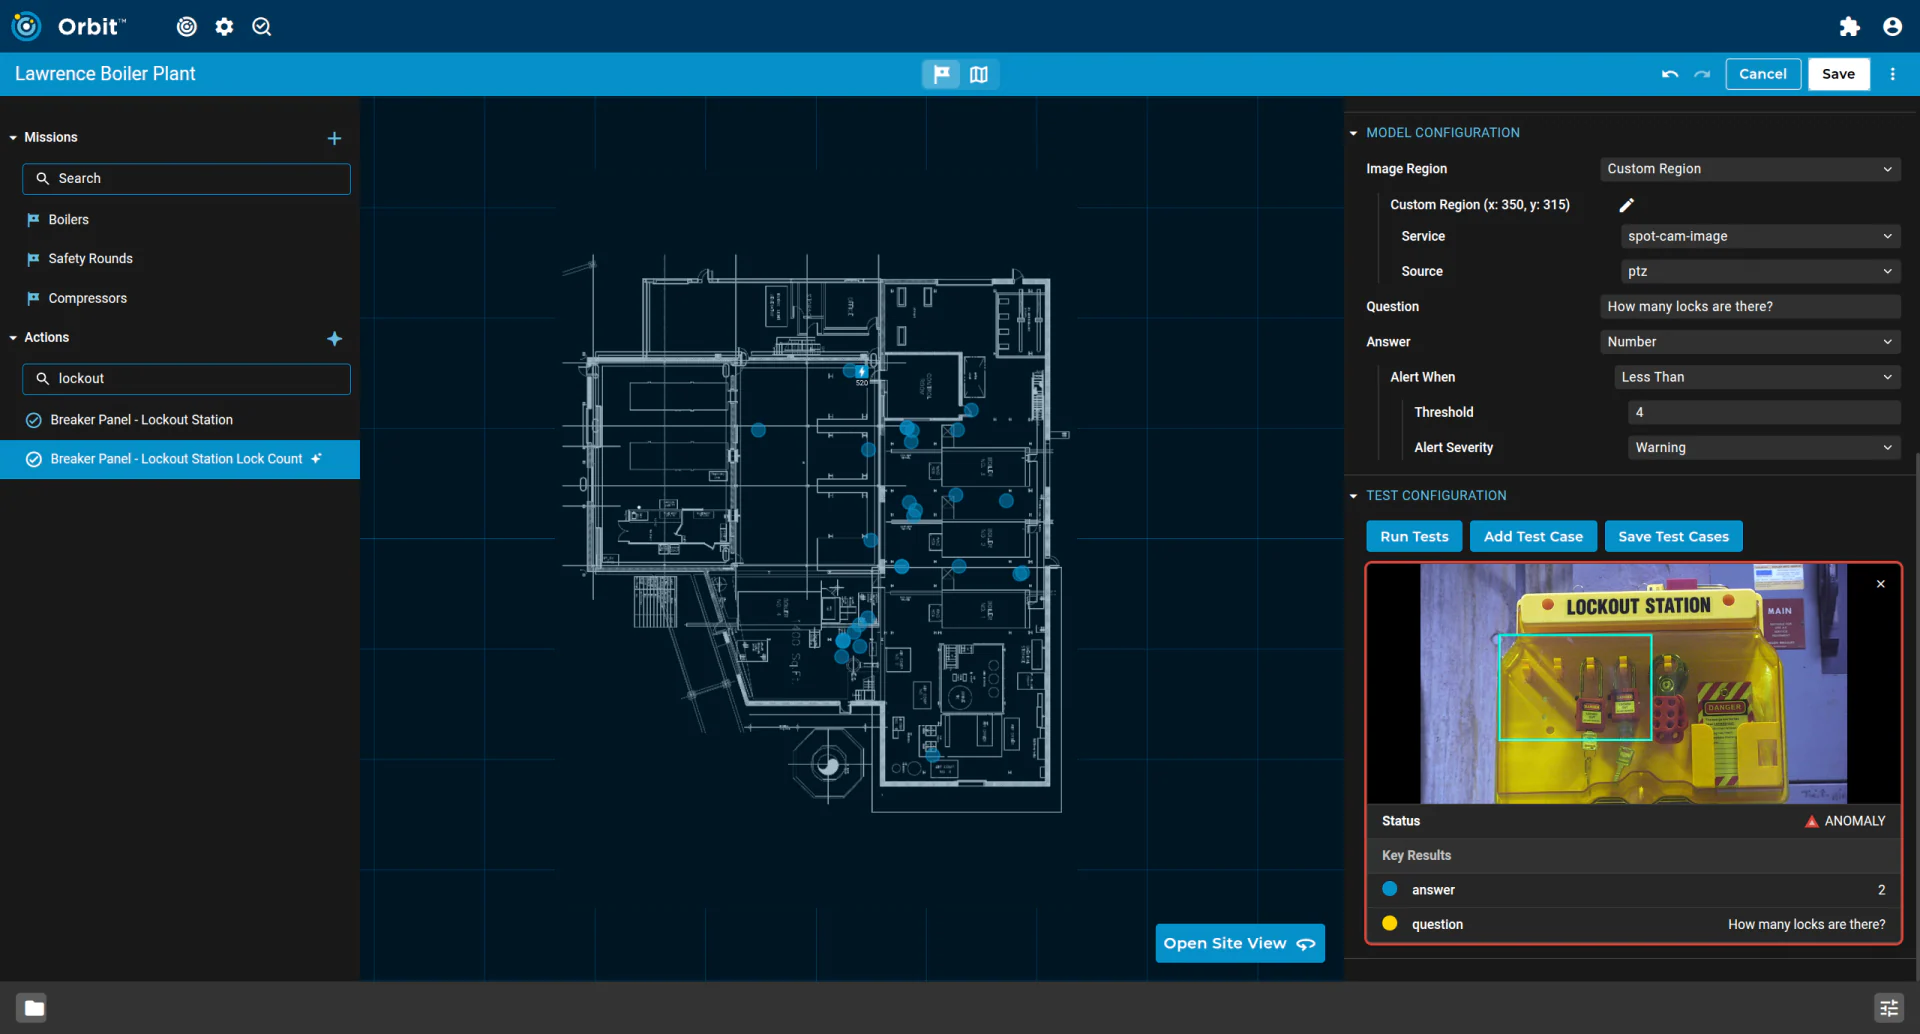This screenshot has height=1034, width=1920.
Task: Close the test case image card
Action: [1880, 584]
